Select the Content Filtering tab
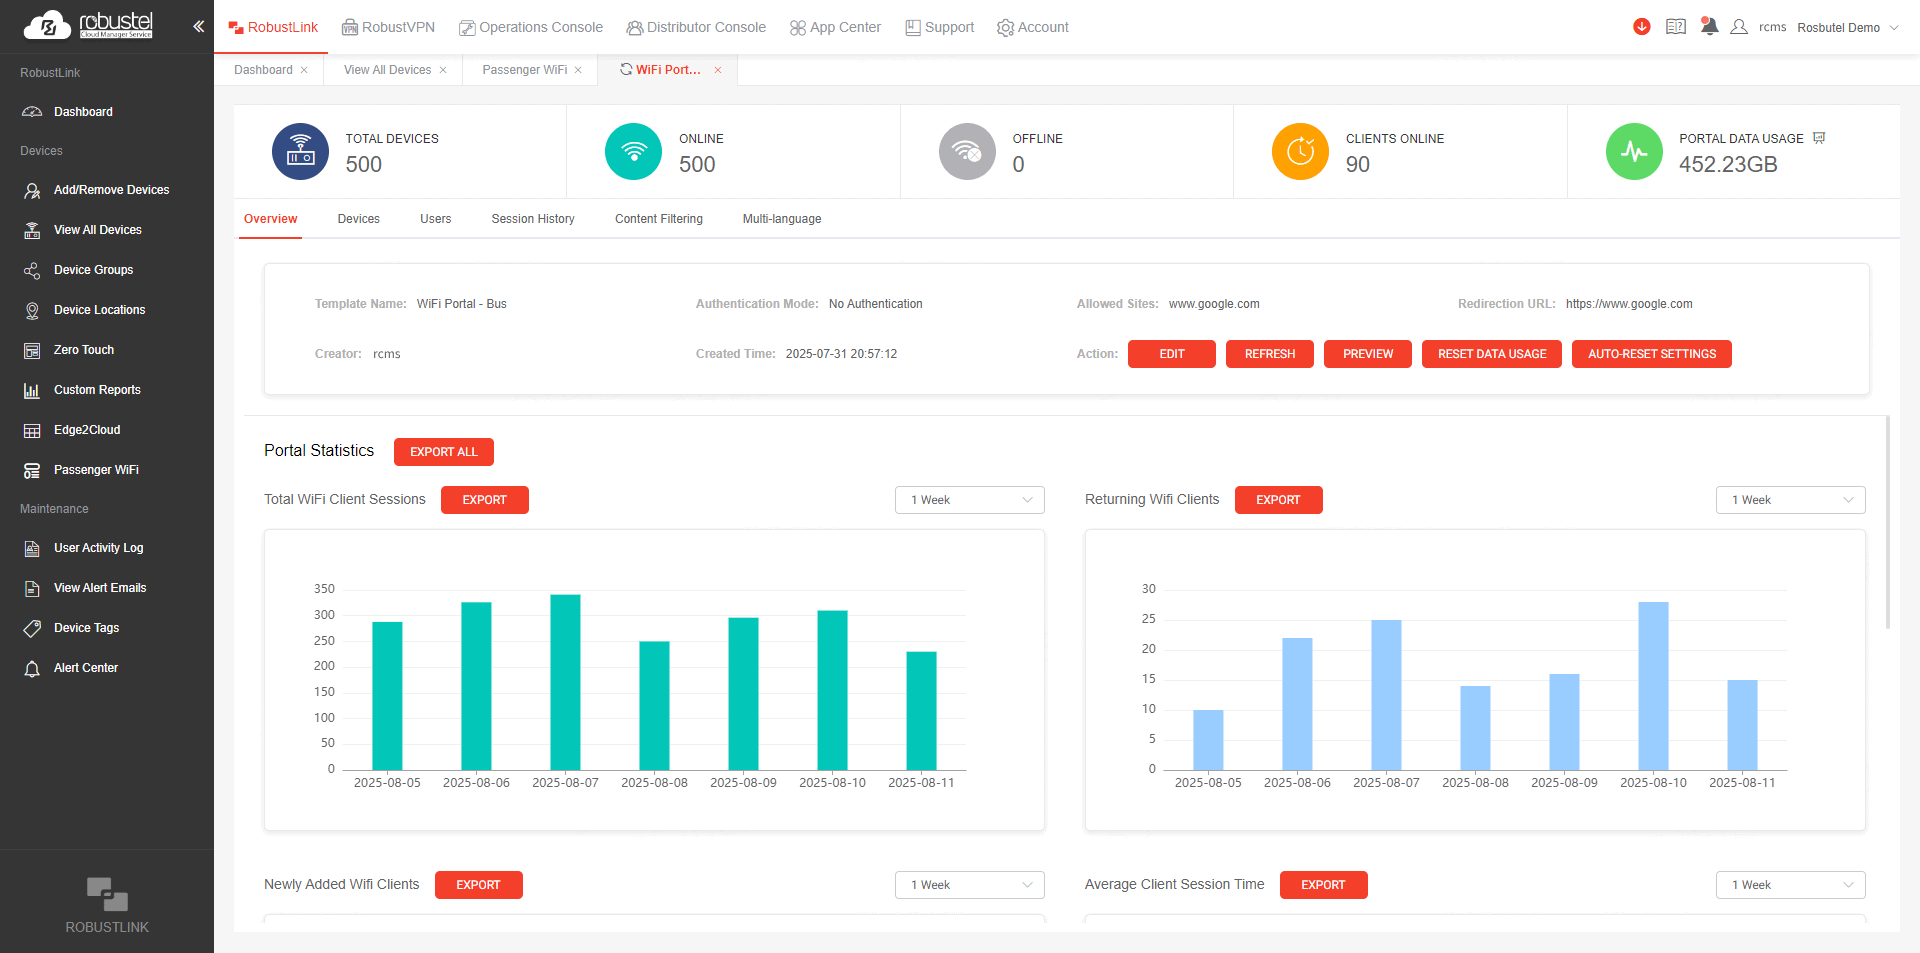The width and height of the screenshot is (1920, 953). point(658,219)
